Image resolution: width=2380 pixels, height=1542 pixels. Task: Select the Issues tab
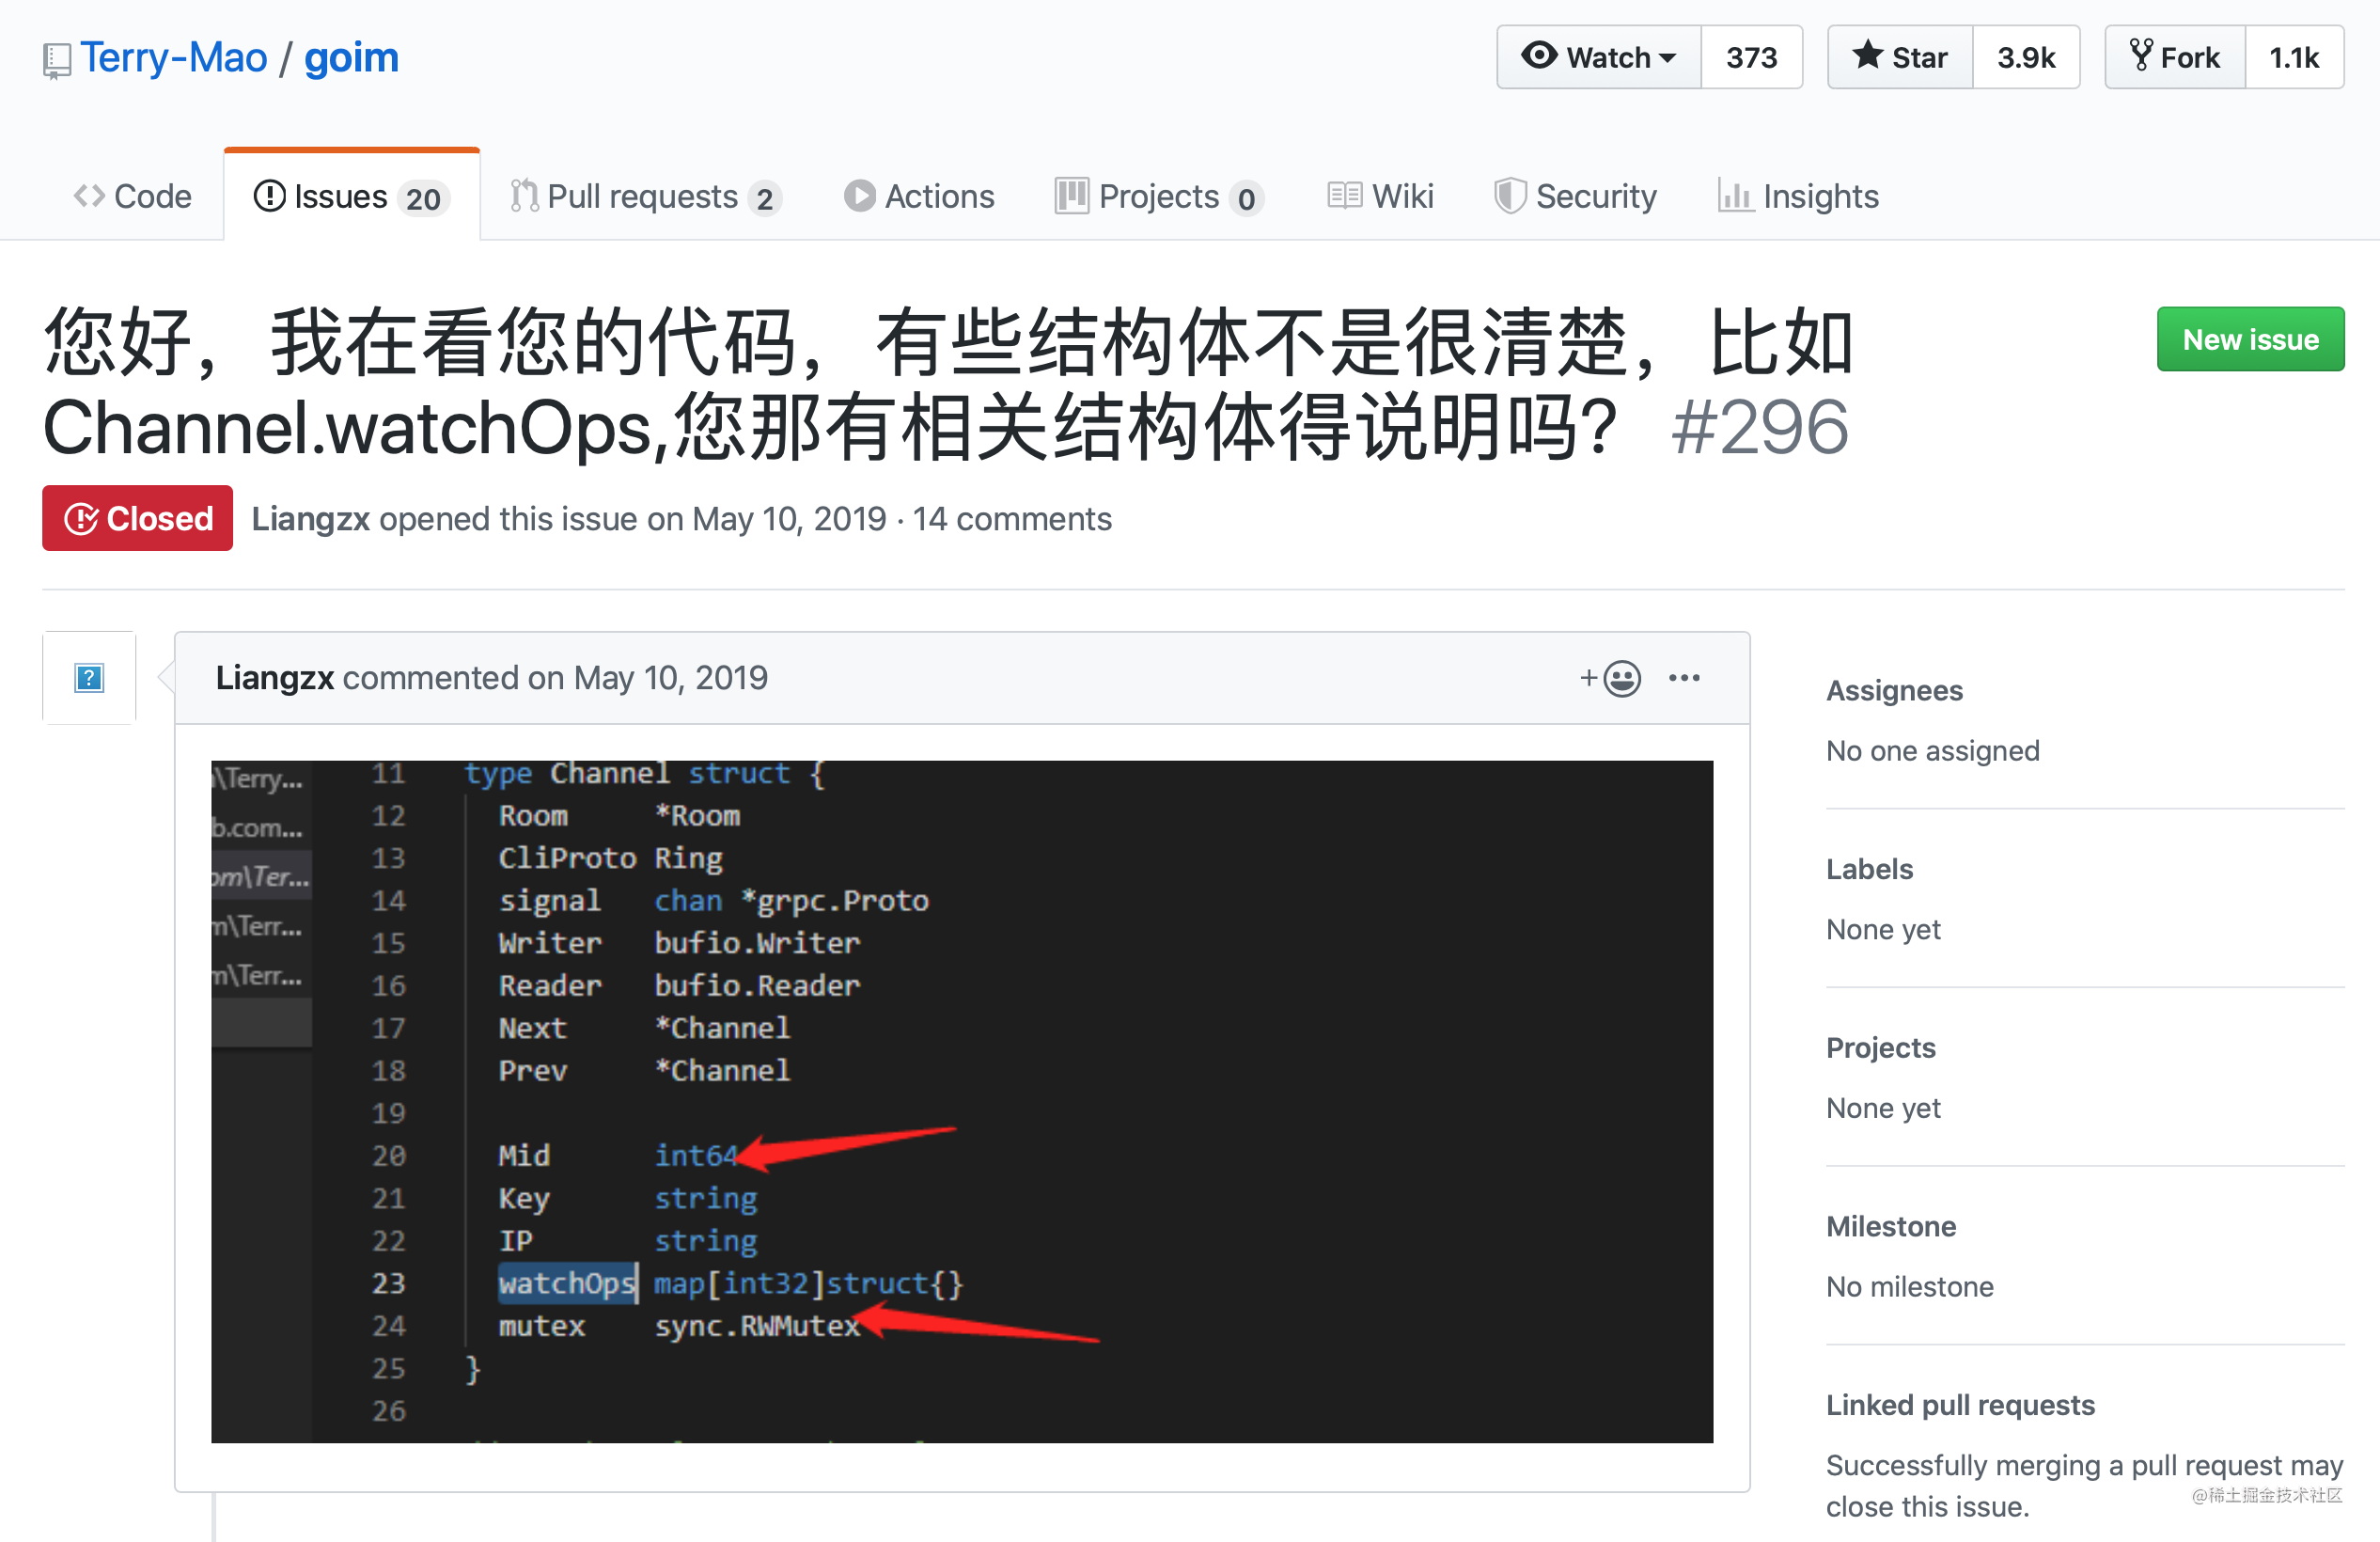[352, 196]
